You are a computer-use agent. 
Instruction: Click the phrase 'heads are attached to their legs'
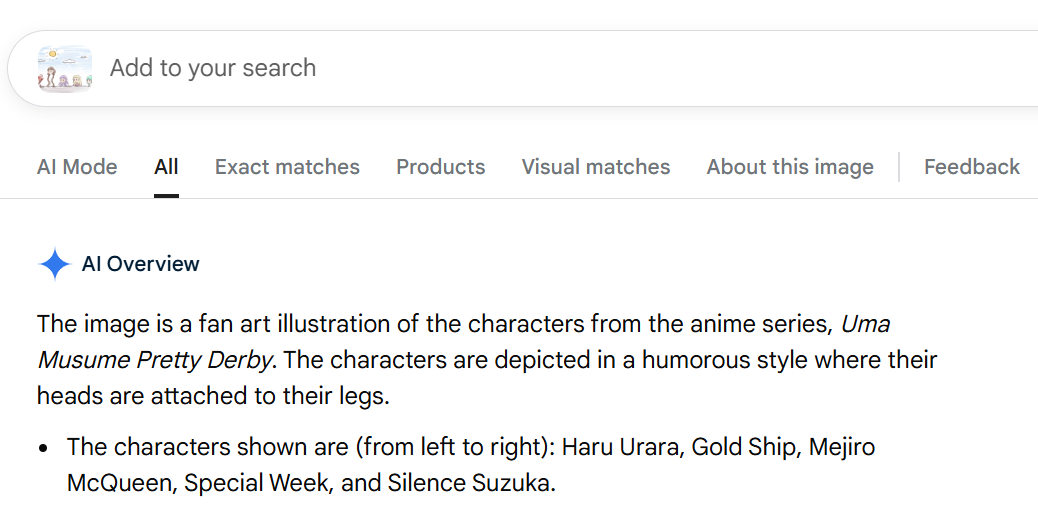click(x=210, y=396)
